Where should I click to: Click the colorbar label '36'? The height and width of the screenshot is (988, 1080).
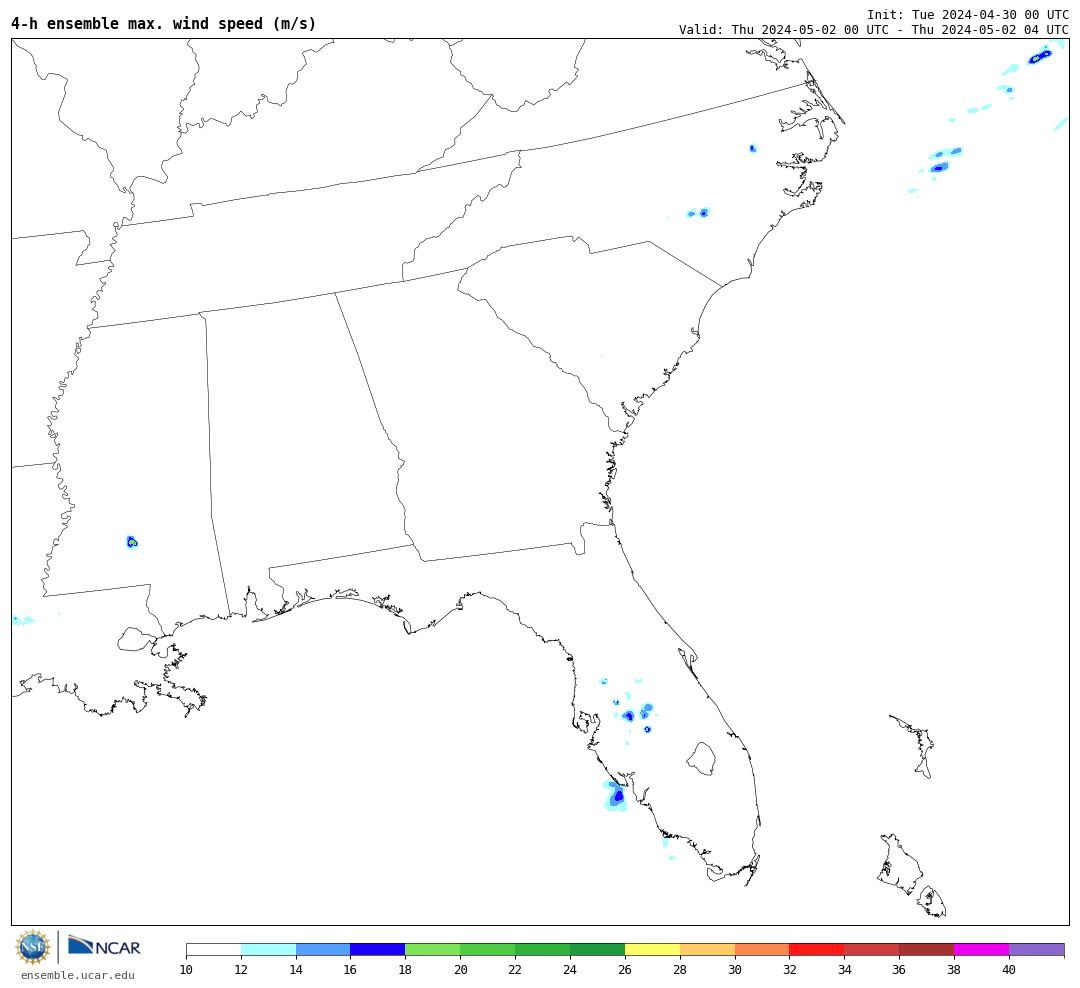click(x=900, y=970)
